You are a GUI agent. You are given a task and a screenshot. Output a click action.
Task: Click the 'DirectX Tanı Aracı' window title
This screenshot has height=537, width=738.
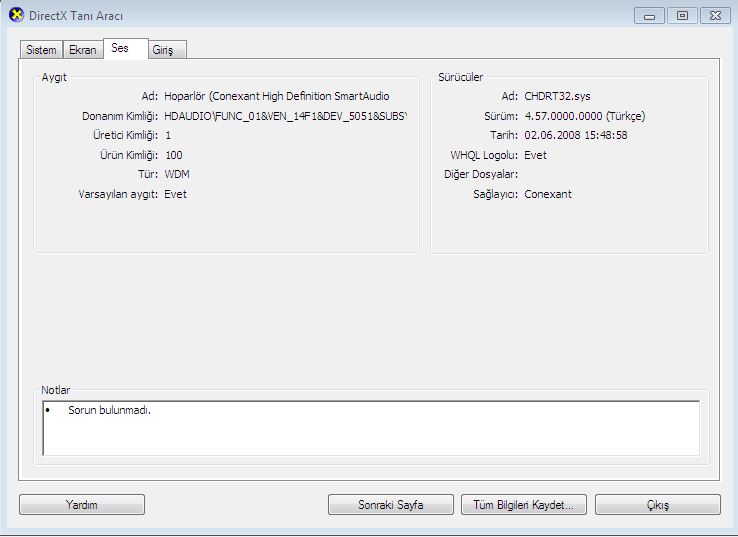pos(76,16)
